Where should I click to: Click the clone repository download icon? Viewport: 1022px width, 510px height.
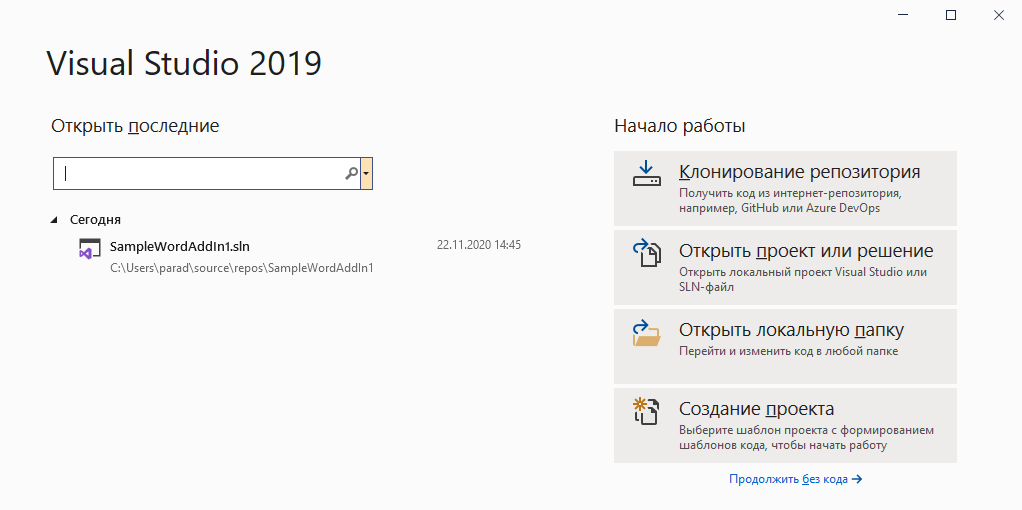tap(647, 174)
